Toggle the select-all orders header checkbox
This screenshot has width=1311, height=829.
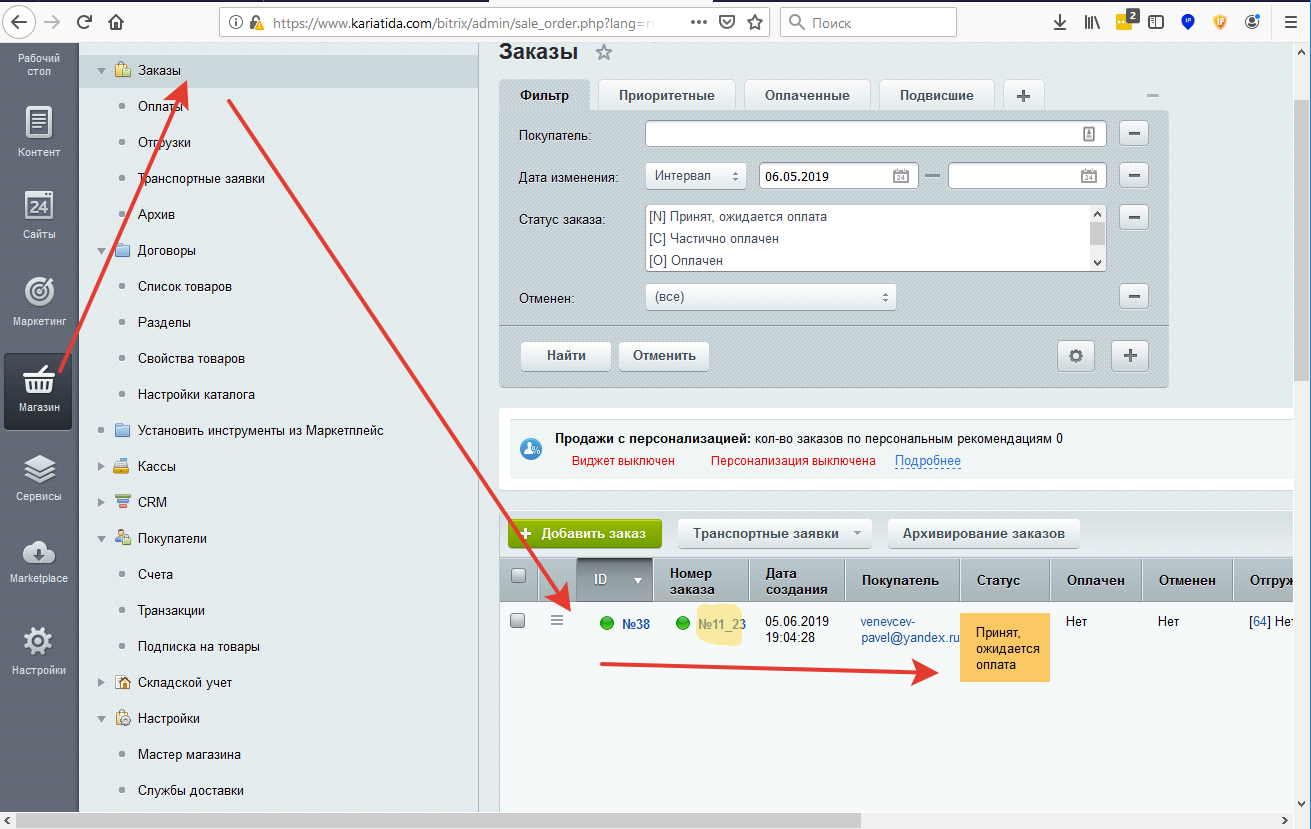(518, 575)
